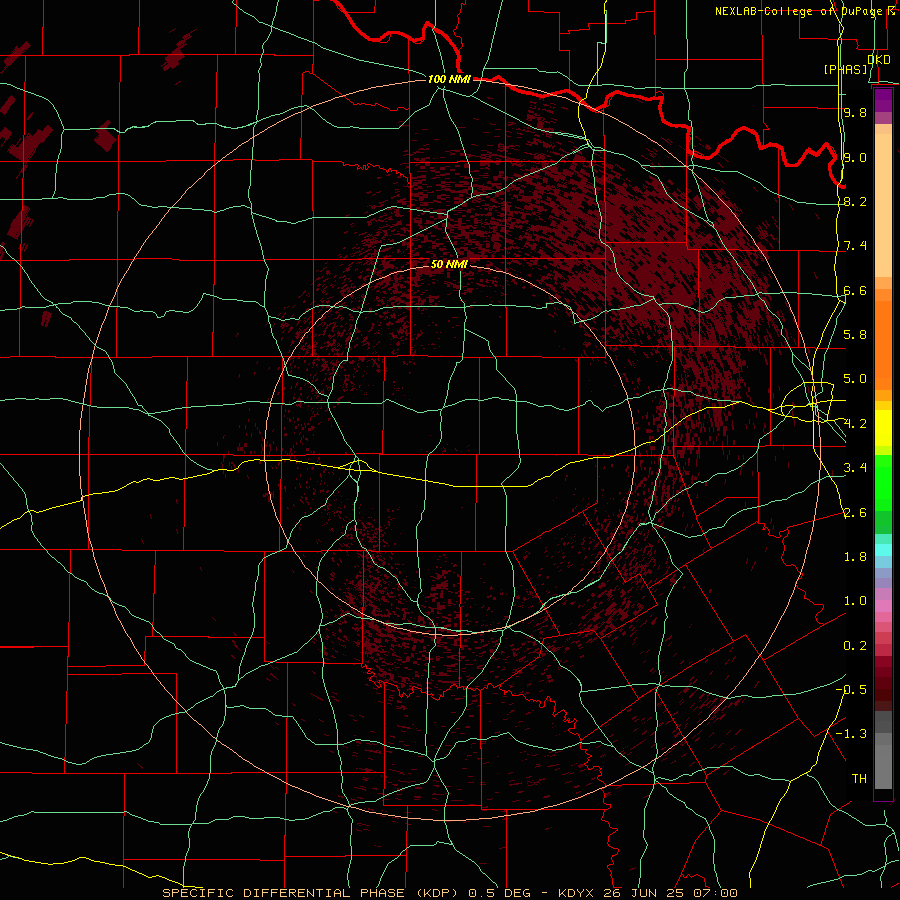Click the 100 NMI range ring label
The height and width of the screenshot is (900, 900).
click(449, 79)
